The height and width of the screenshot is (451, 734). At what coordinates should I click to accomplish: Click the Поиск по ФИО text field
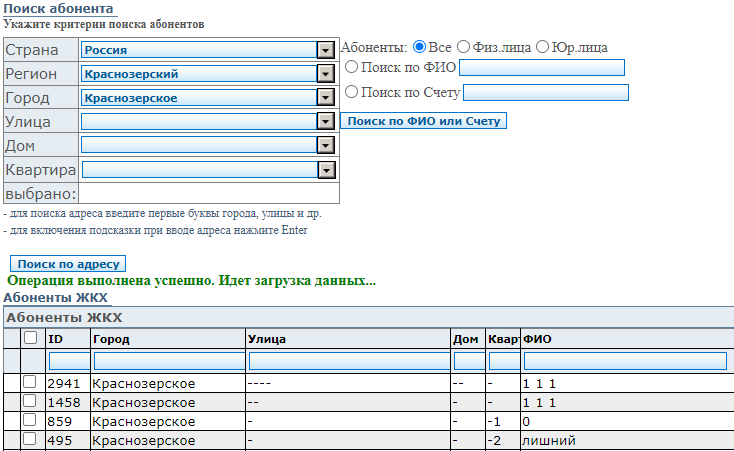point(541,68)
